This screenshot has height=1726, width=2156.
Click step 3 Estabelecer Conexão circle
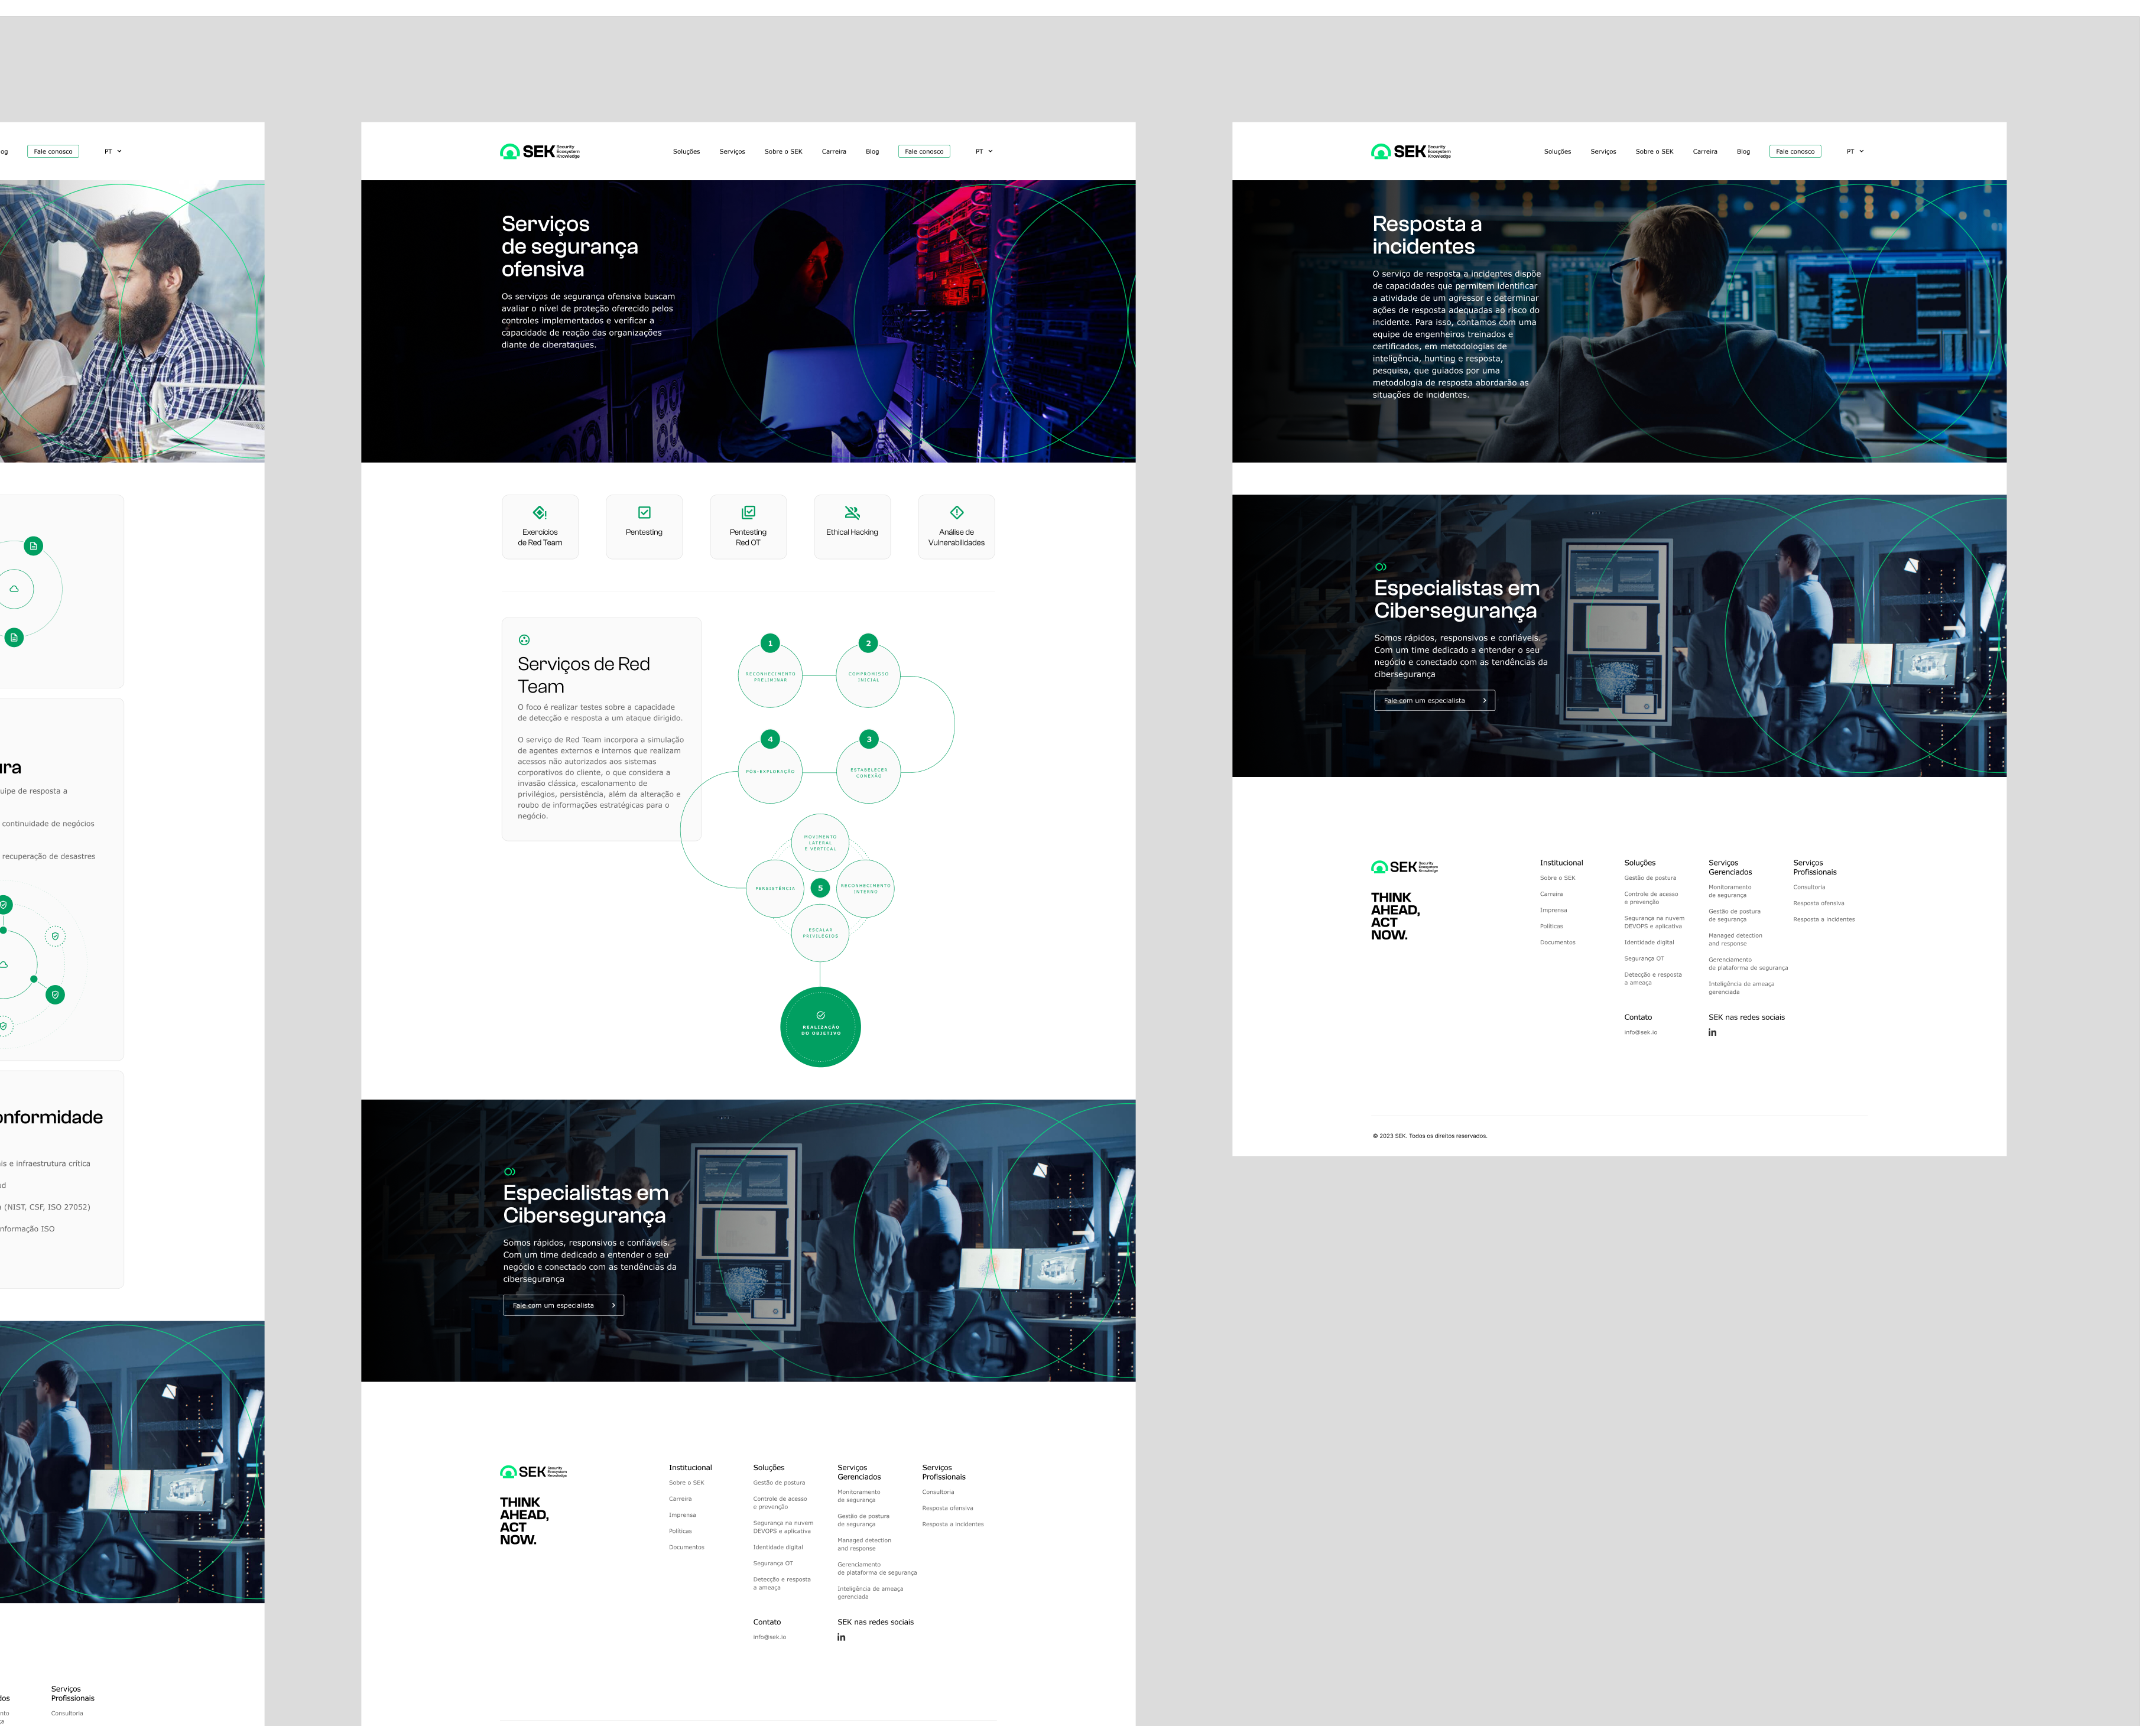coord(868,771)
